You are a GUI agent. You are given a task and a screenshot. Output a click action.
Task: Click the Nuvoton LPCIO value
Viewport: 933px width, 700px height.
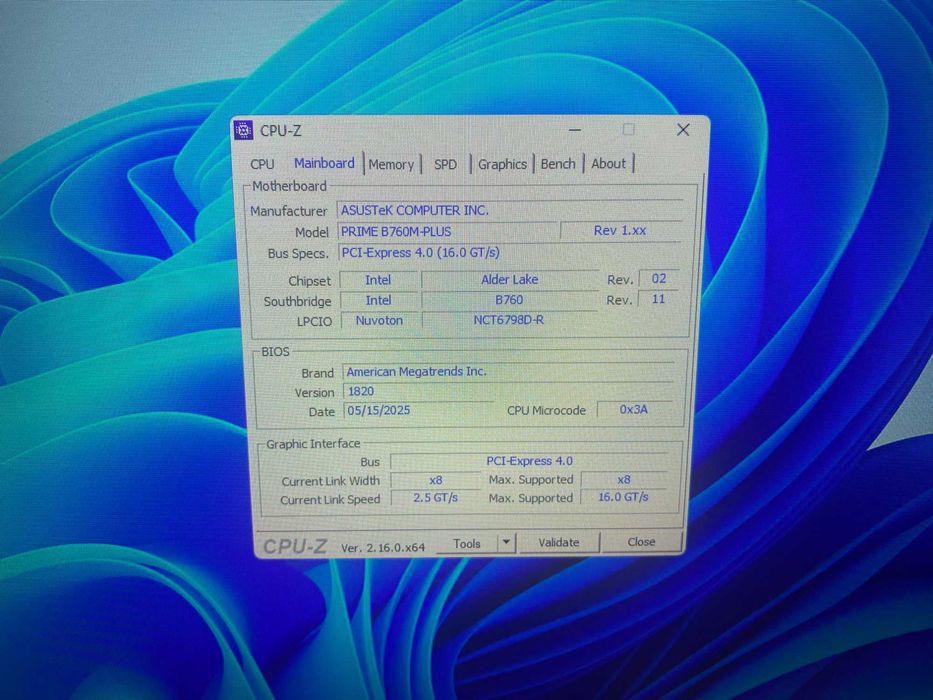pos(379,320)
